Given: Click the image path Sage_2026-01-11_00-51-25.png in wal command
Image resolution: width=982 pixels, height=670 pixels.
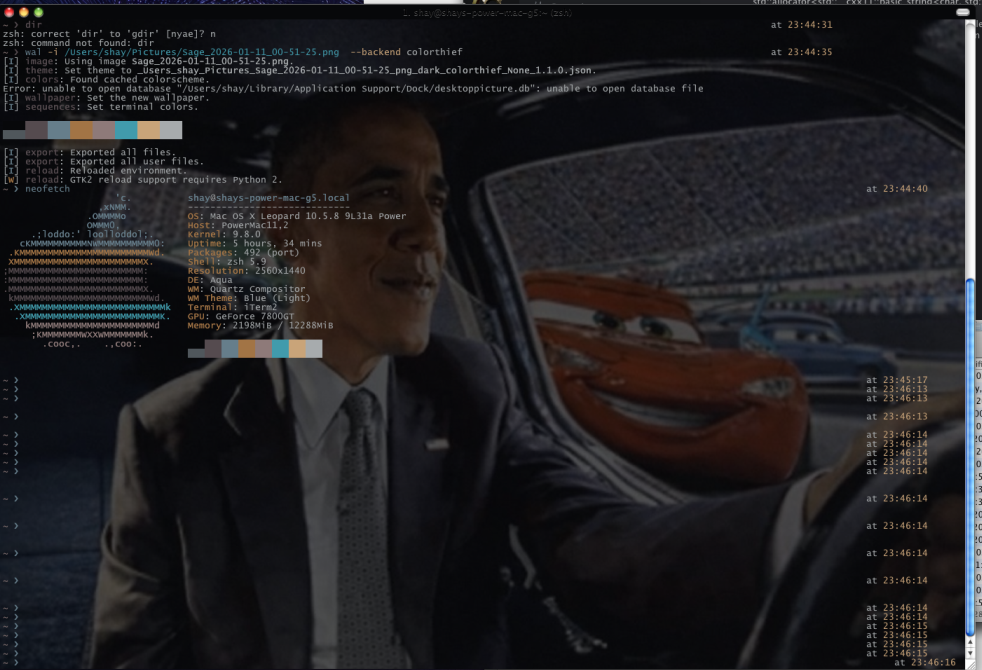Looking at the screenshot, I should click(x=202, y=52).
